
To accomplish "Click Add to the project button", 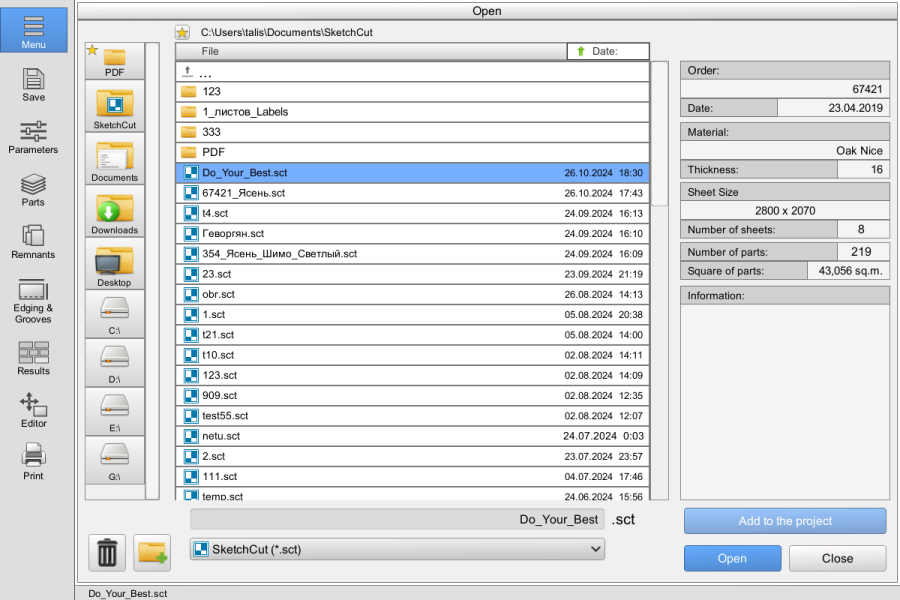I will coord(785,521).
